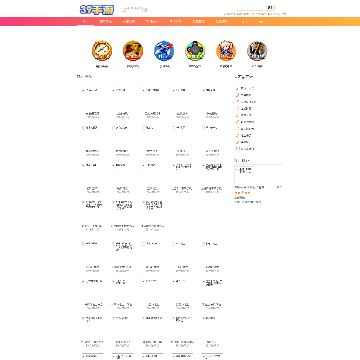Open the 39手游 site logo
Image resolution: width=360 pixels, height=360 pixels.
[x=97, y=10]
